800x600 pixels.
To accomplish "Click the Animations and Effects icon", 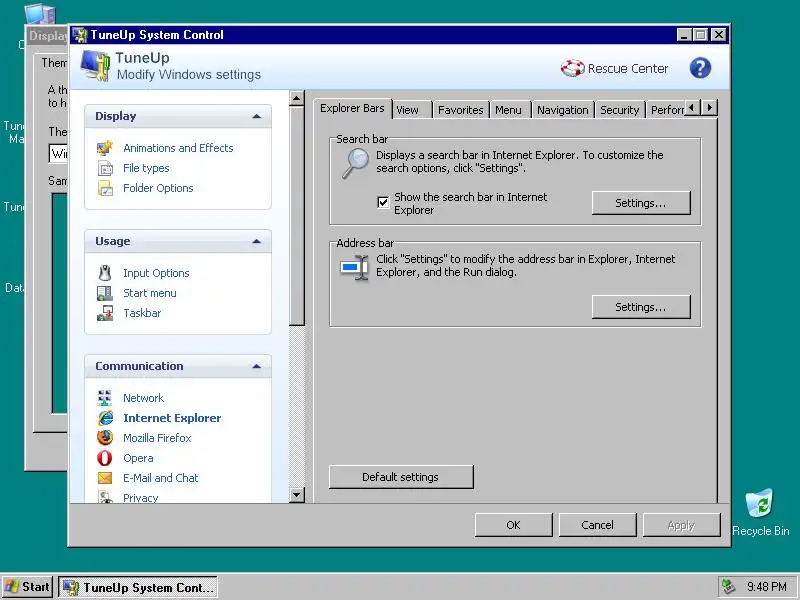I will tap(105, 148).
